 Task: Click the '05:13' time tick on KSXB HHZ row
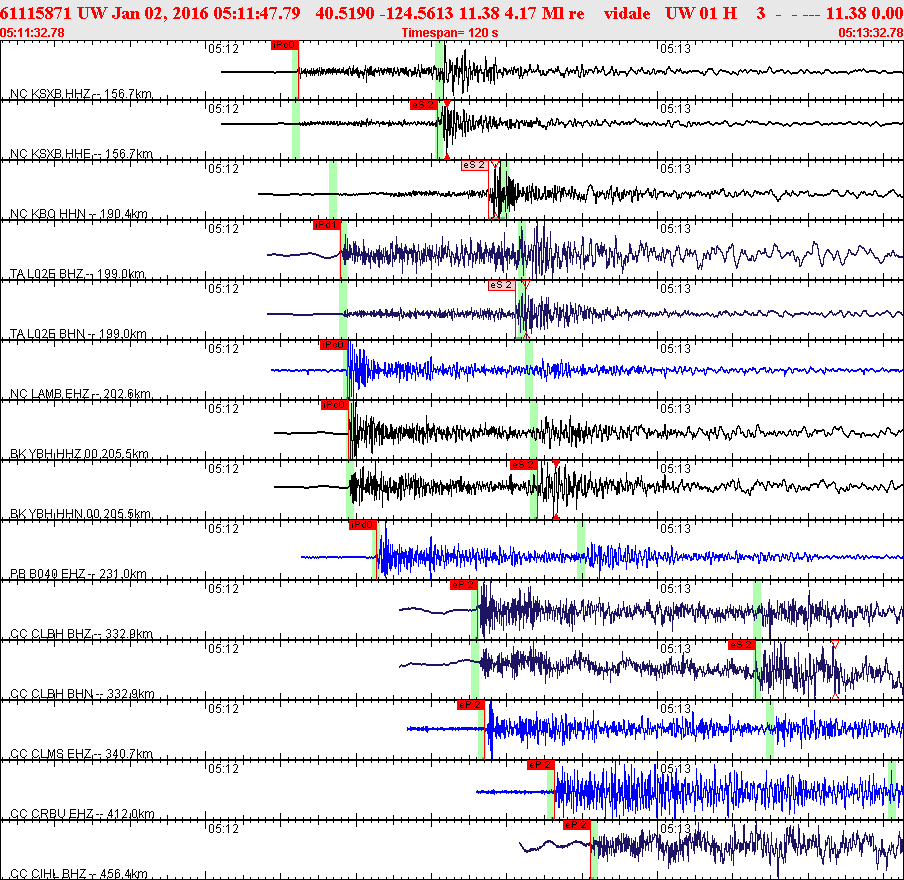675,48
